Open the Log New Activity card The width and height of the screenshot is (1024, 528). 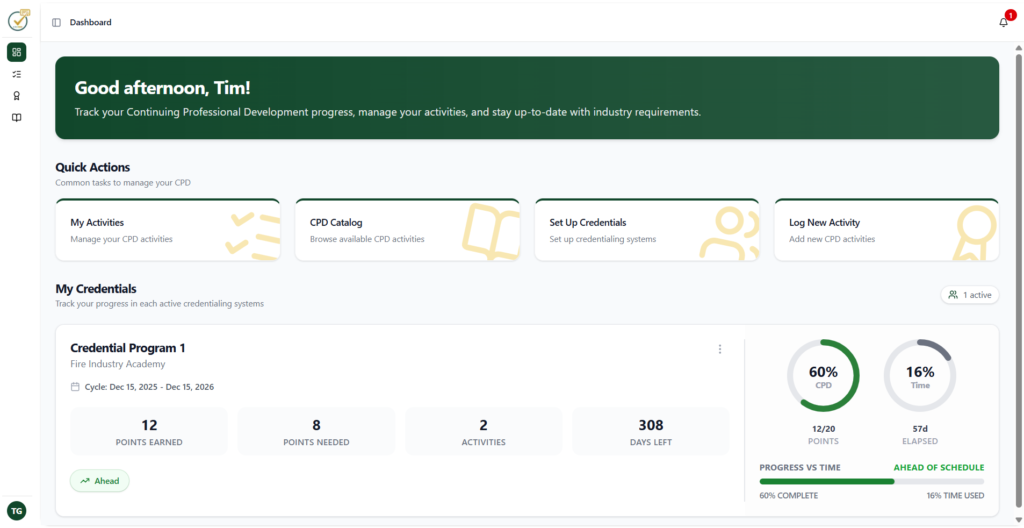(887, 230)
